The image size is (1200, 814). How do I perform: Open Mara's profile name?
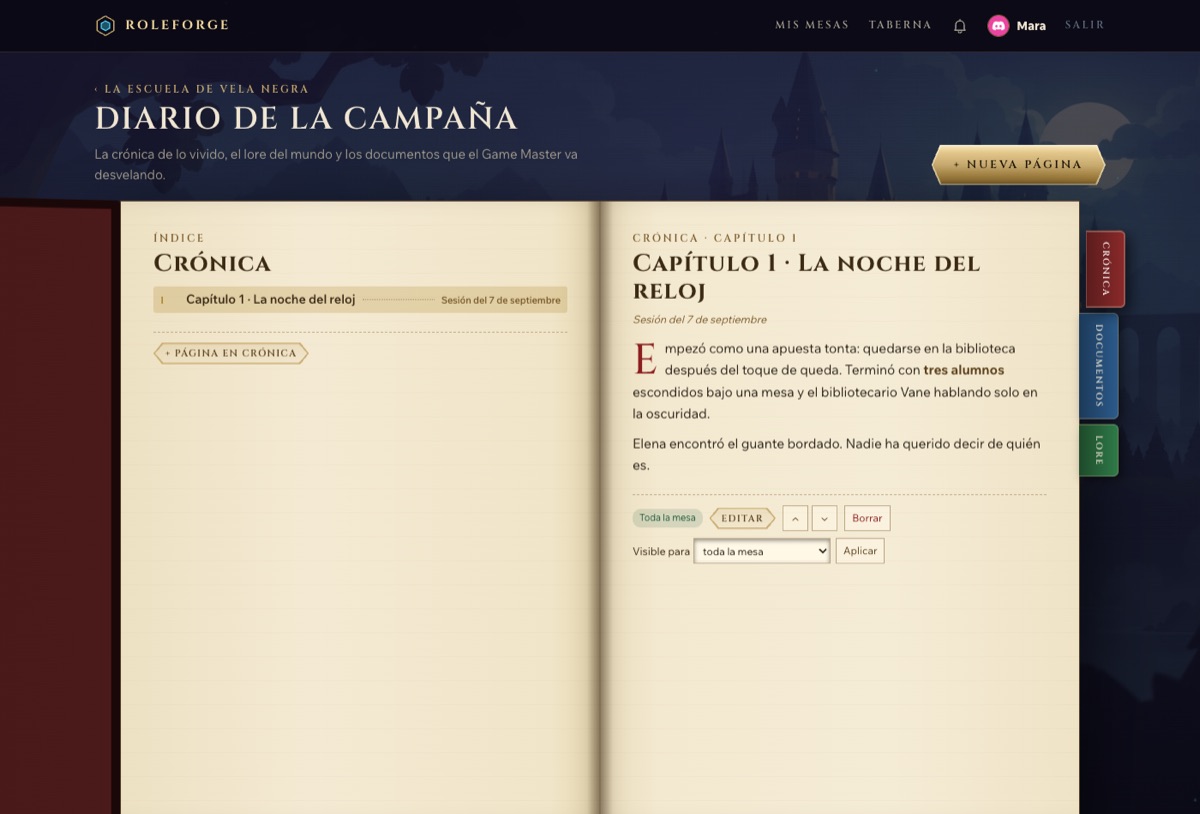point(1031,26)
